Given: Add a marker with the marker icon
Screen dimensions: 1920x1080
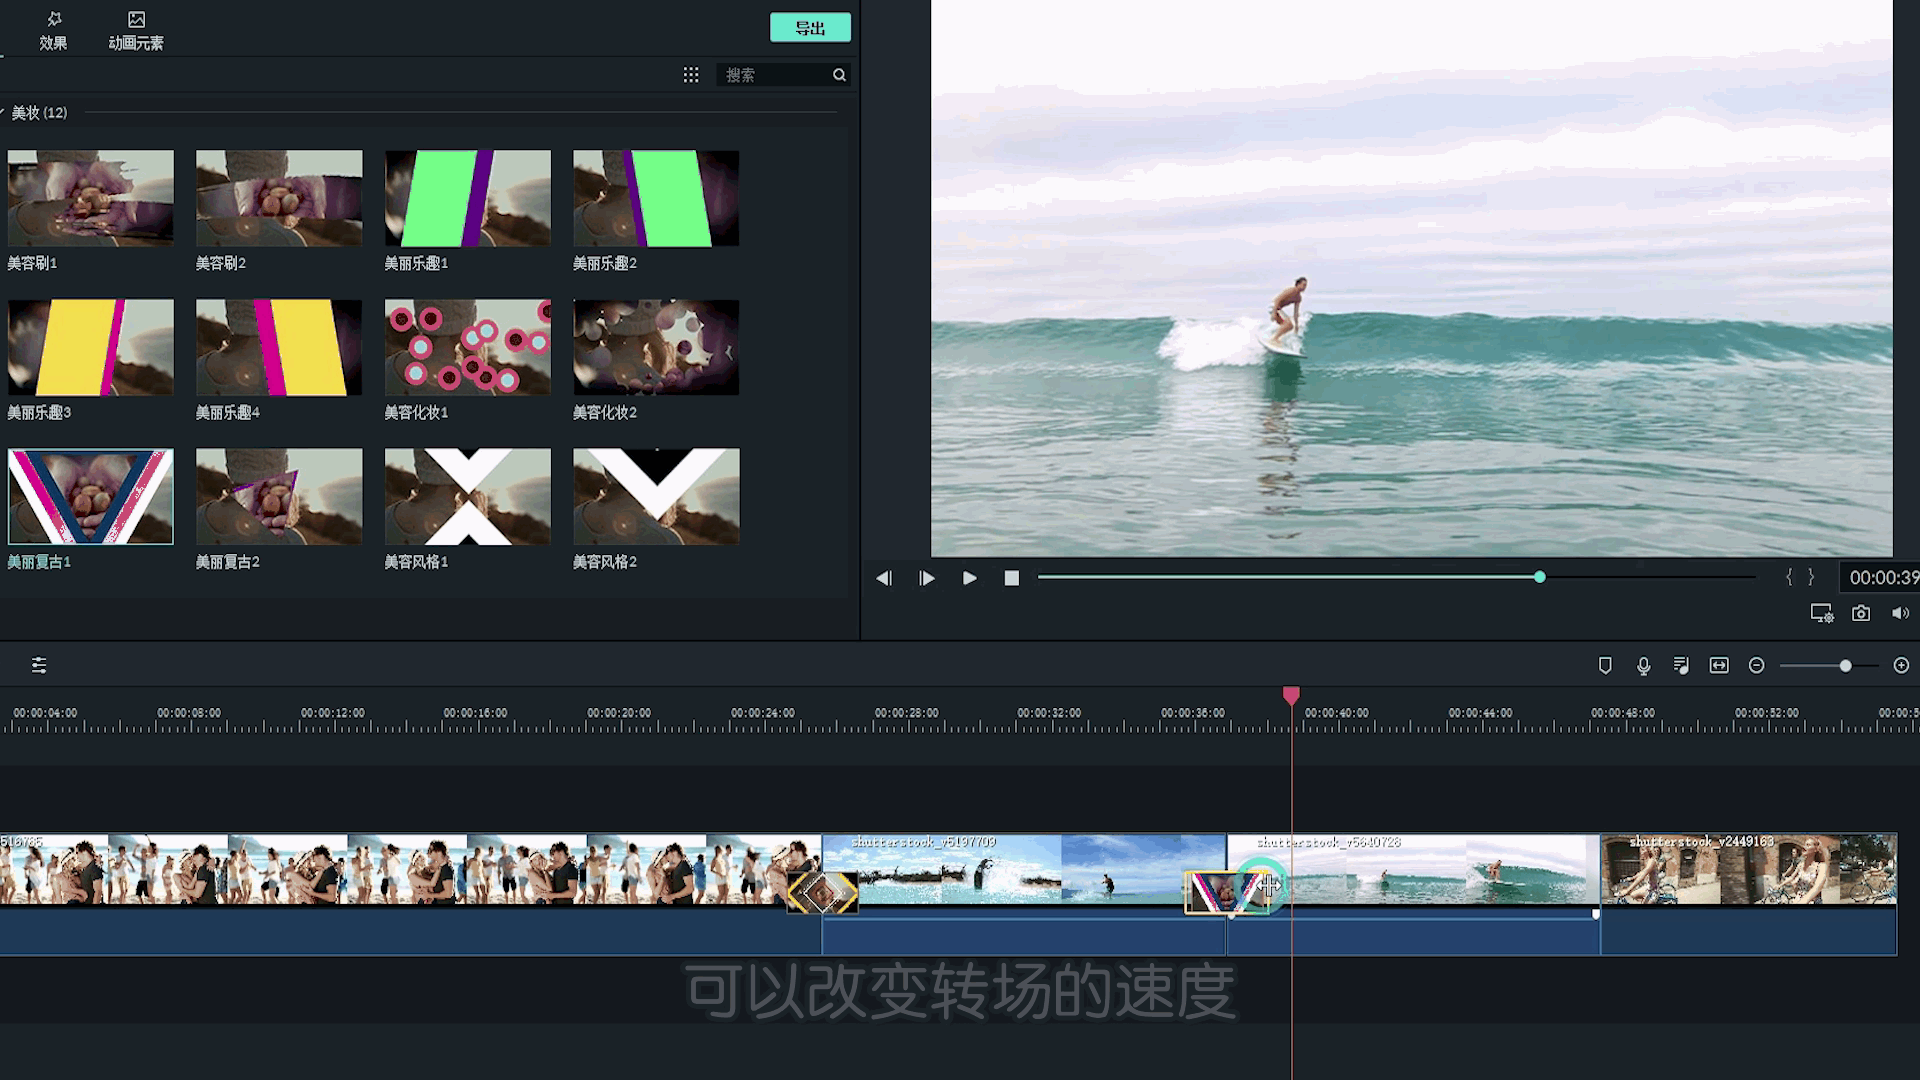Looking at the screenshot, I should click(1605, 666).
